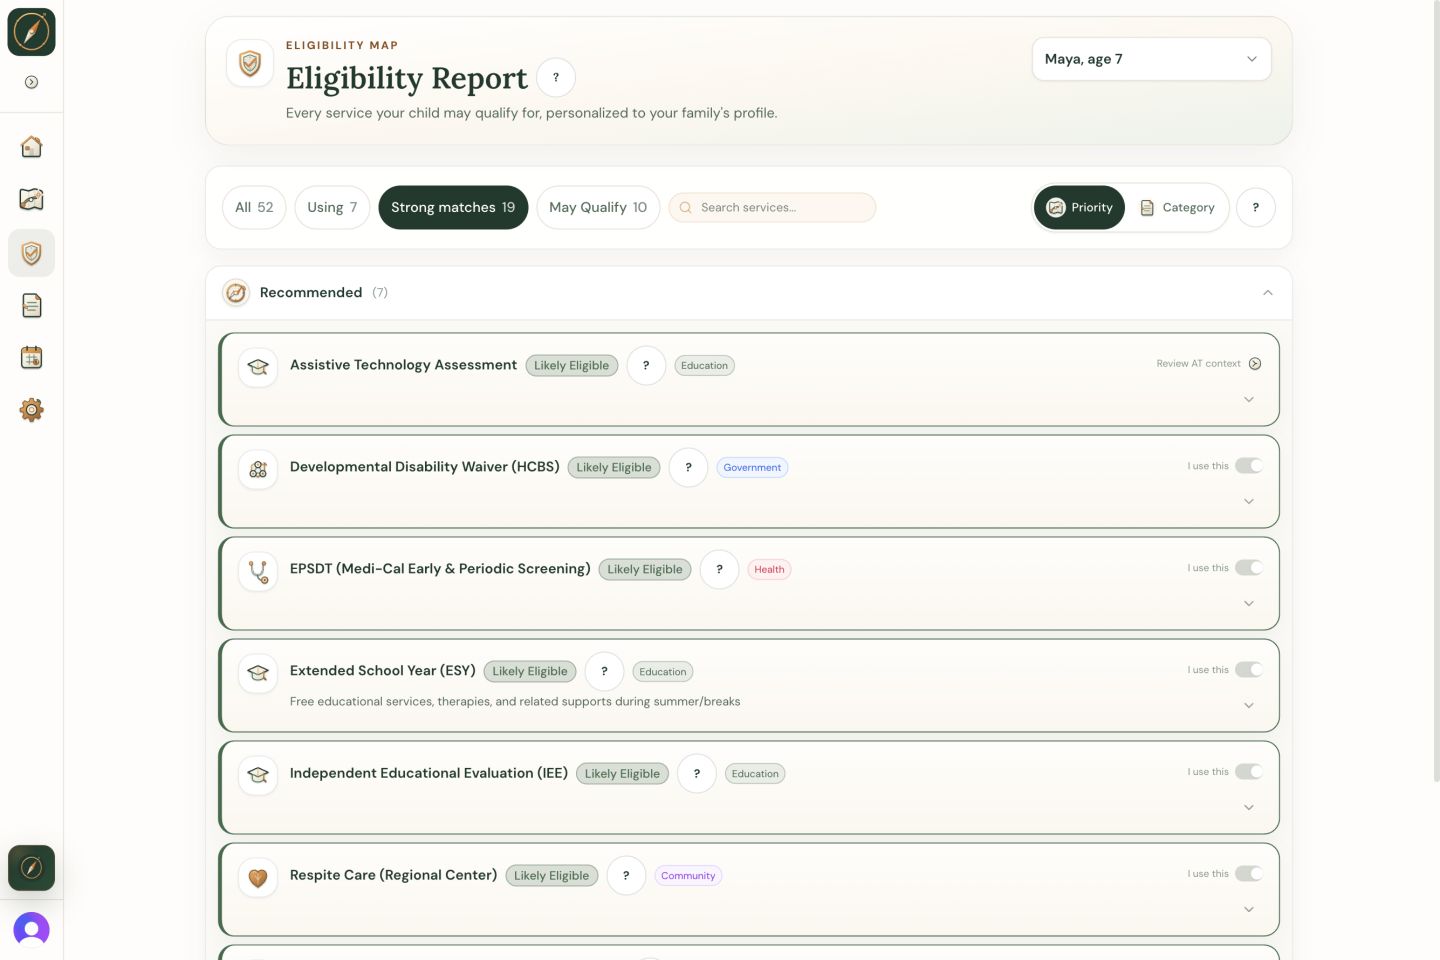Toggle I use this for Extended School Year
The image size is (1440, 960).
coord(1248,670)
